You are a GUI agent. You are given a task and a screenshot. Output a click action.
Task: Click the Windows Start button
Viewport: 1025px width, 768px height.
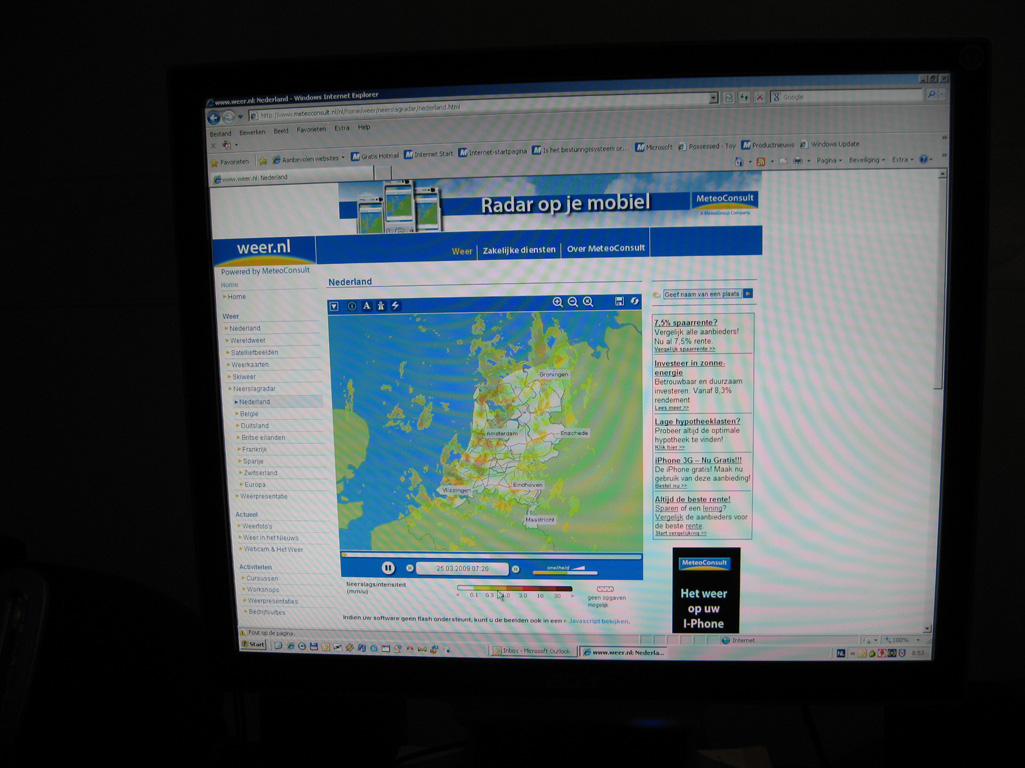pyautogui.click(x=253, y=644)
